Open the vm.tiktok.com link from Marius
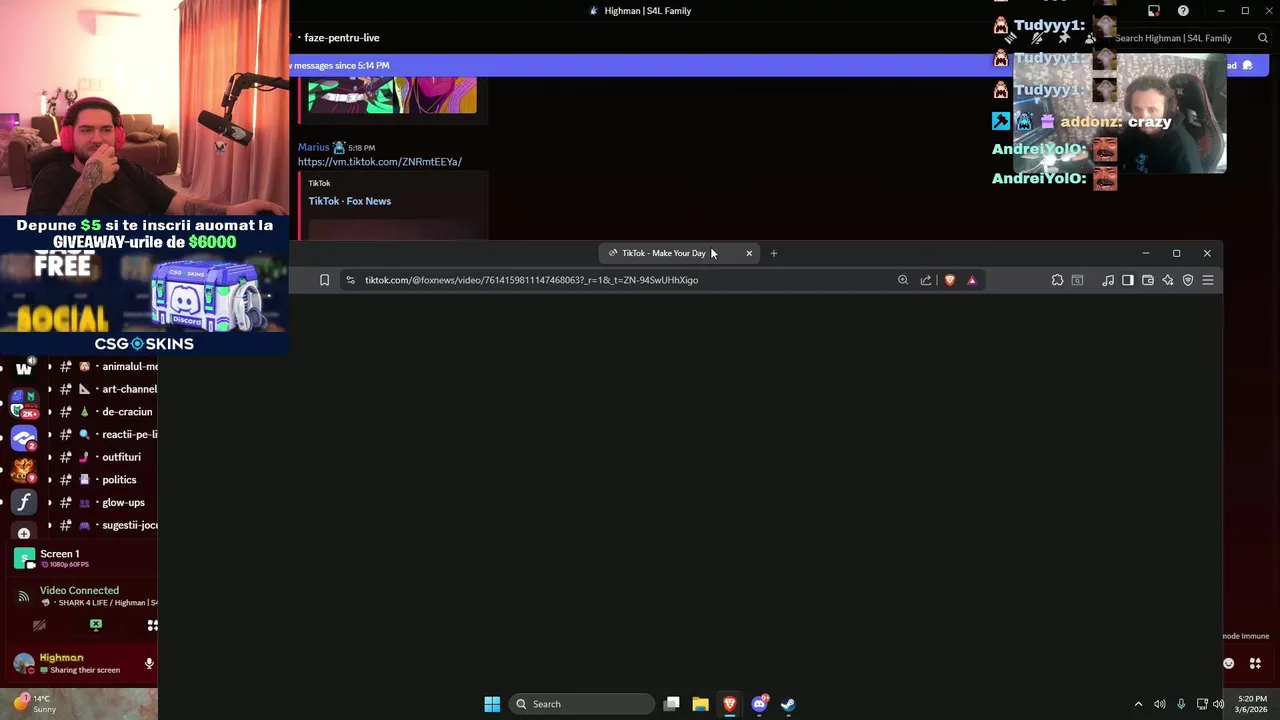Viewport: 1280px width, 720px height. coord(380,161)
